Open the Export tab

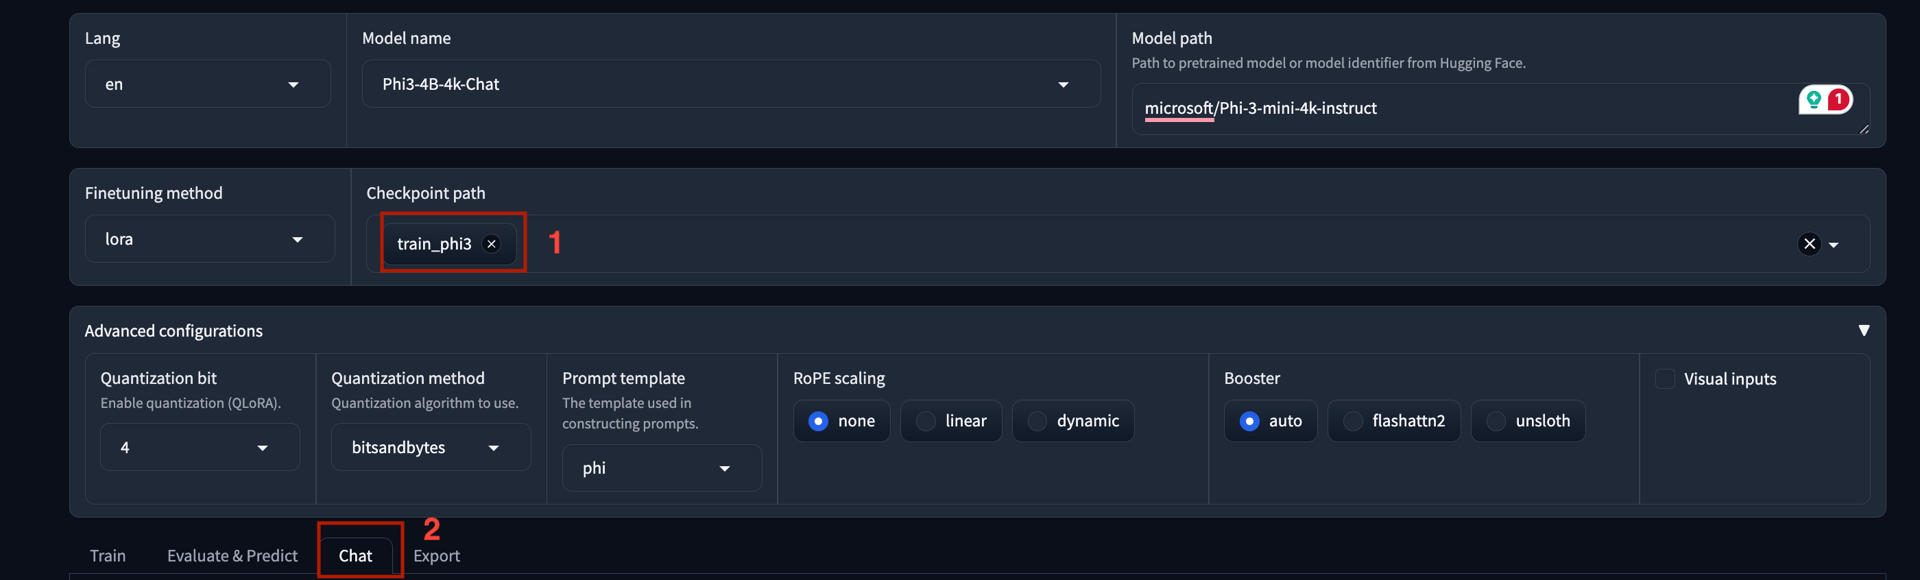point(437,556)
